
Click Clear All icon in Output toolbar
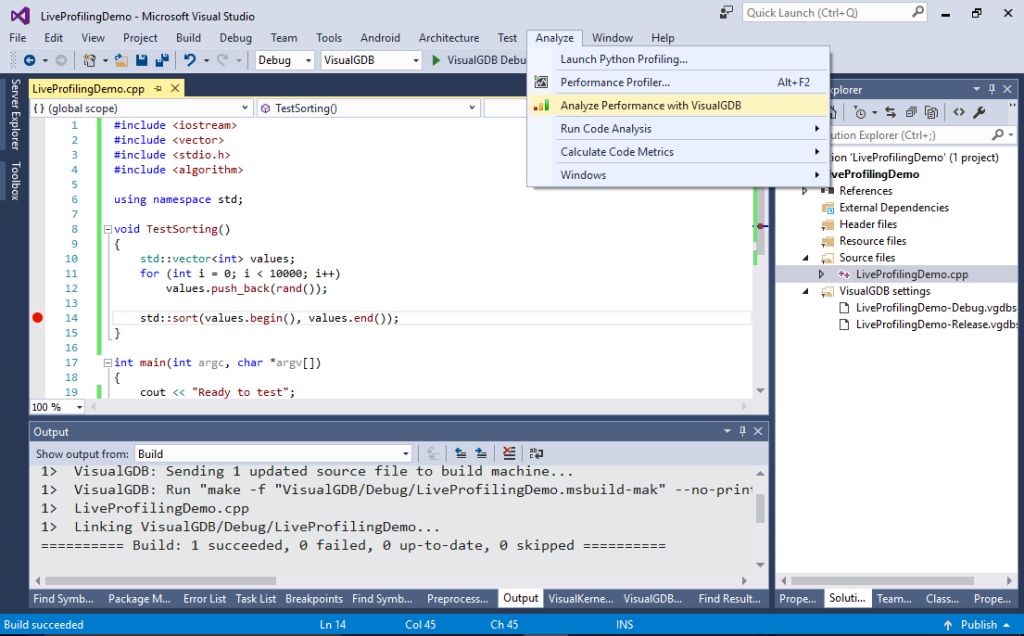[509, 453]
